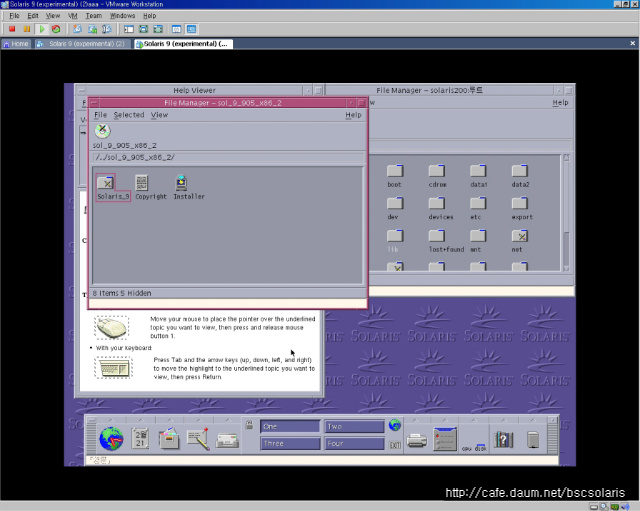
Task: Click the VMware console view icon
Action: coord(191,29)
